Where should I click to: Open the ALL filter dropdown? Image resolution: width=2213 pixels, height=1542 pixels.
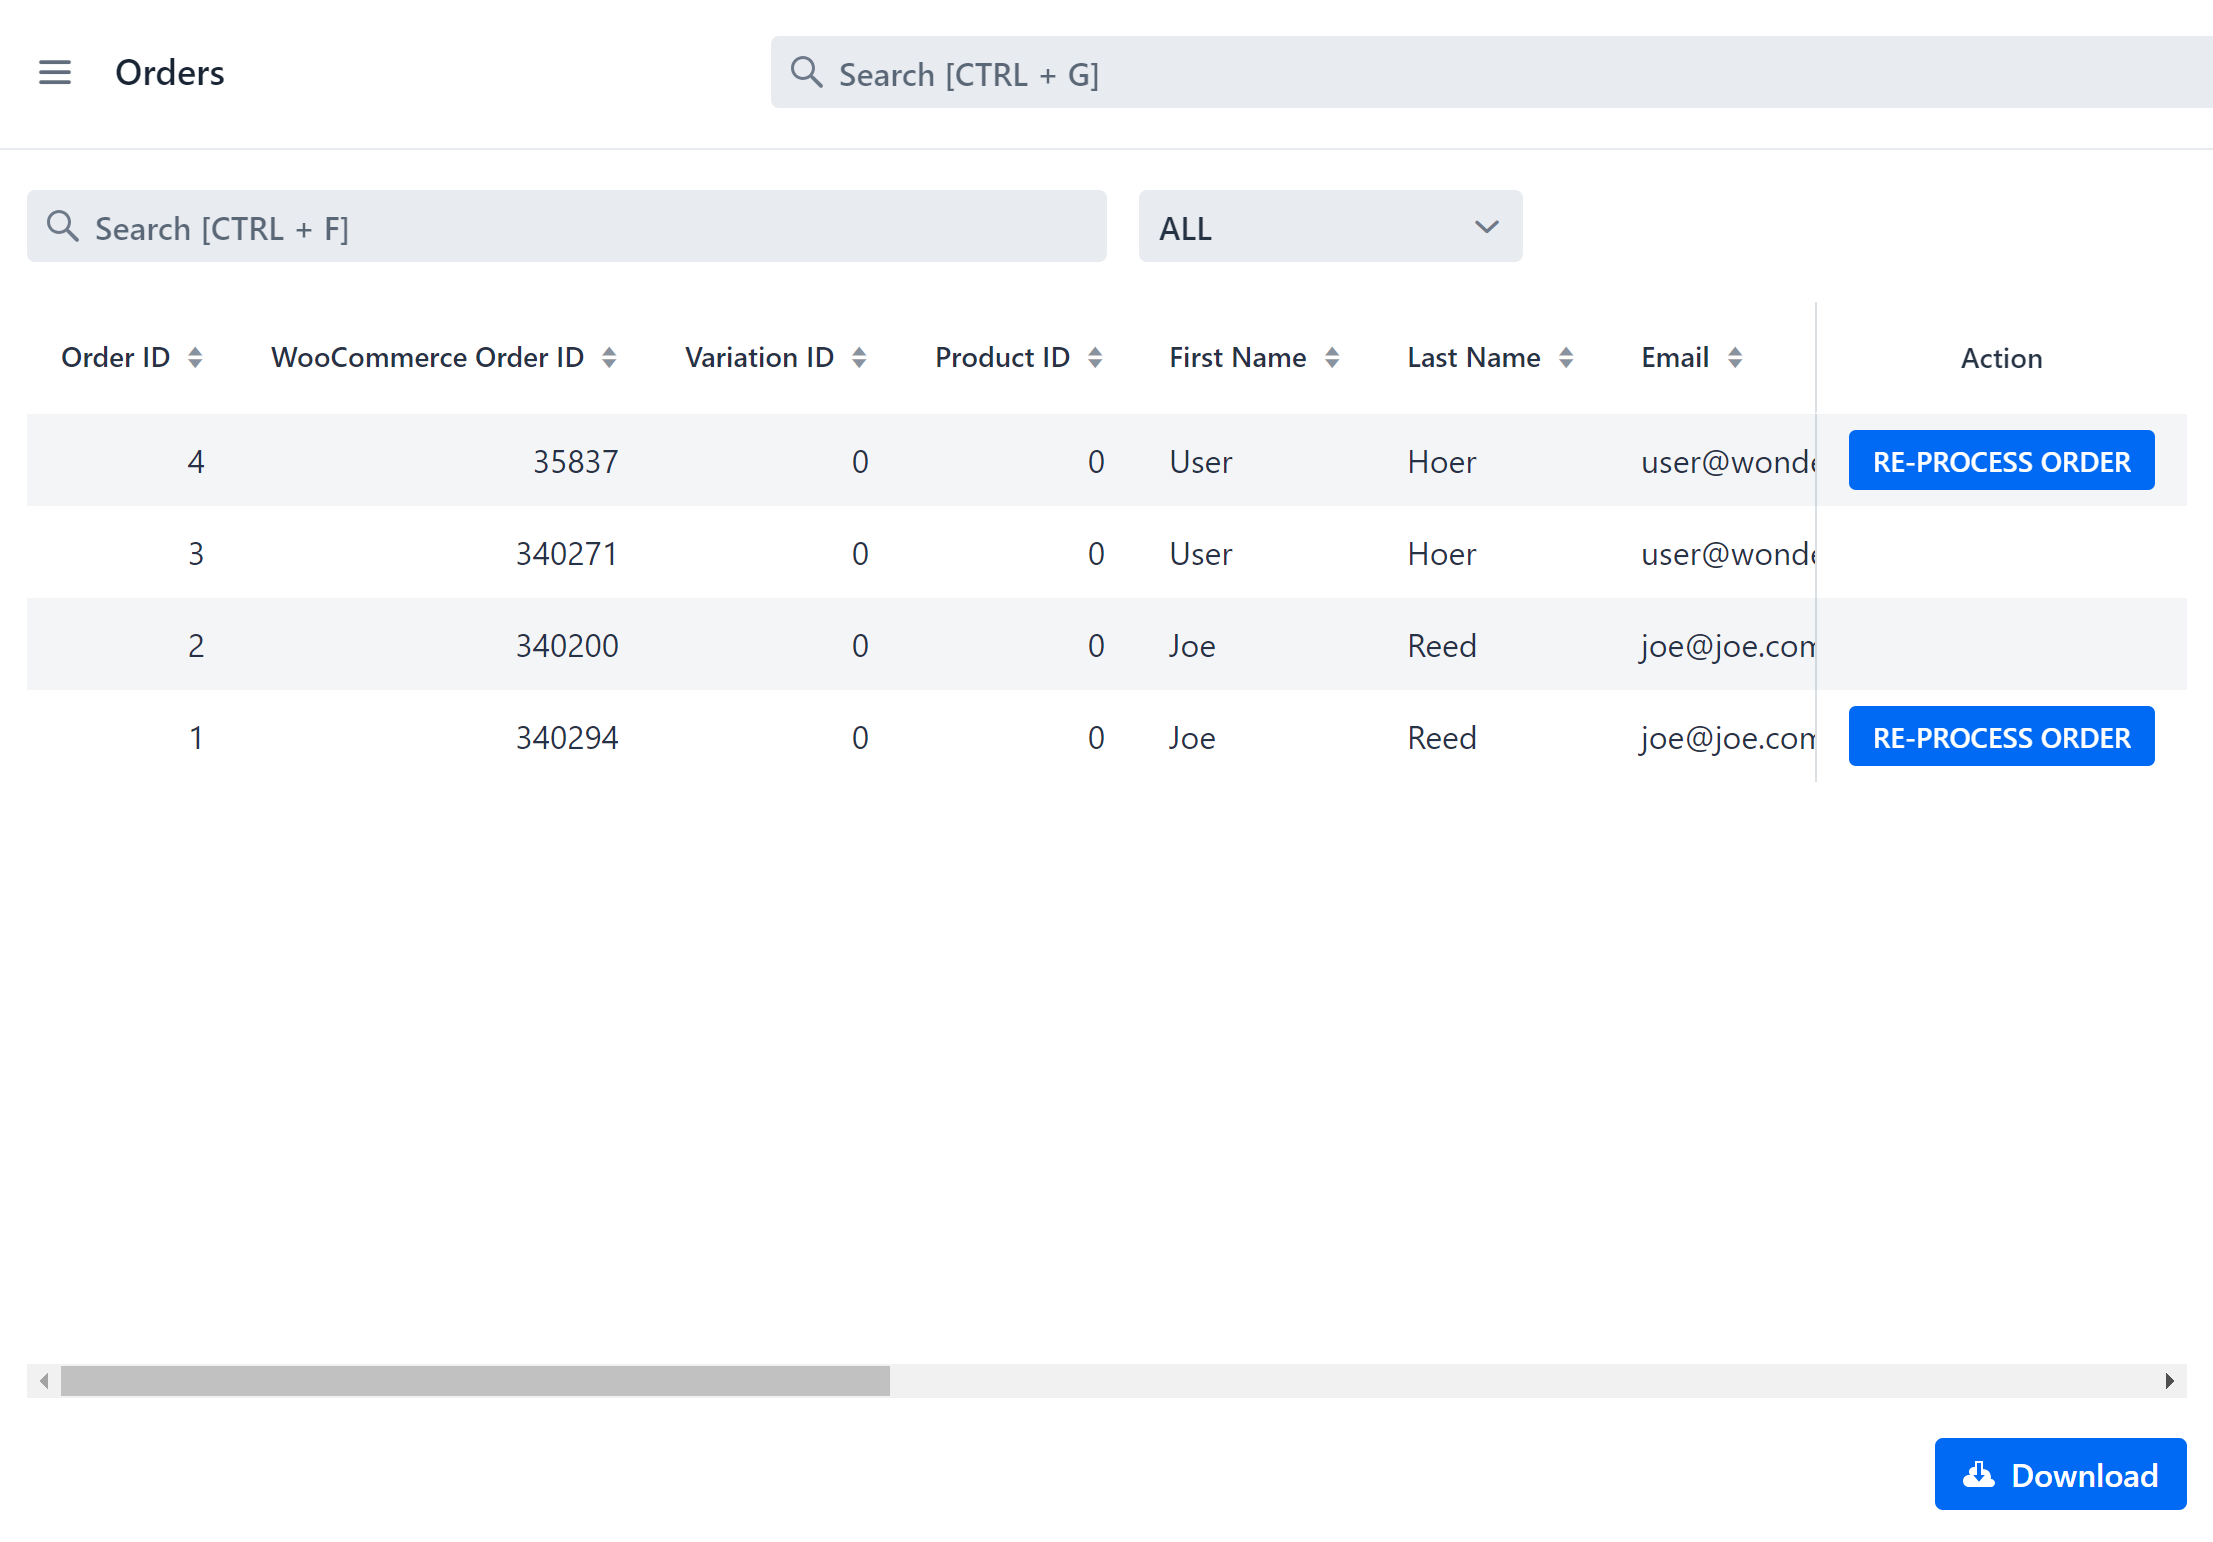(1330, 226)
